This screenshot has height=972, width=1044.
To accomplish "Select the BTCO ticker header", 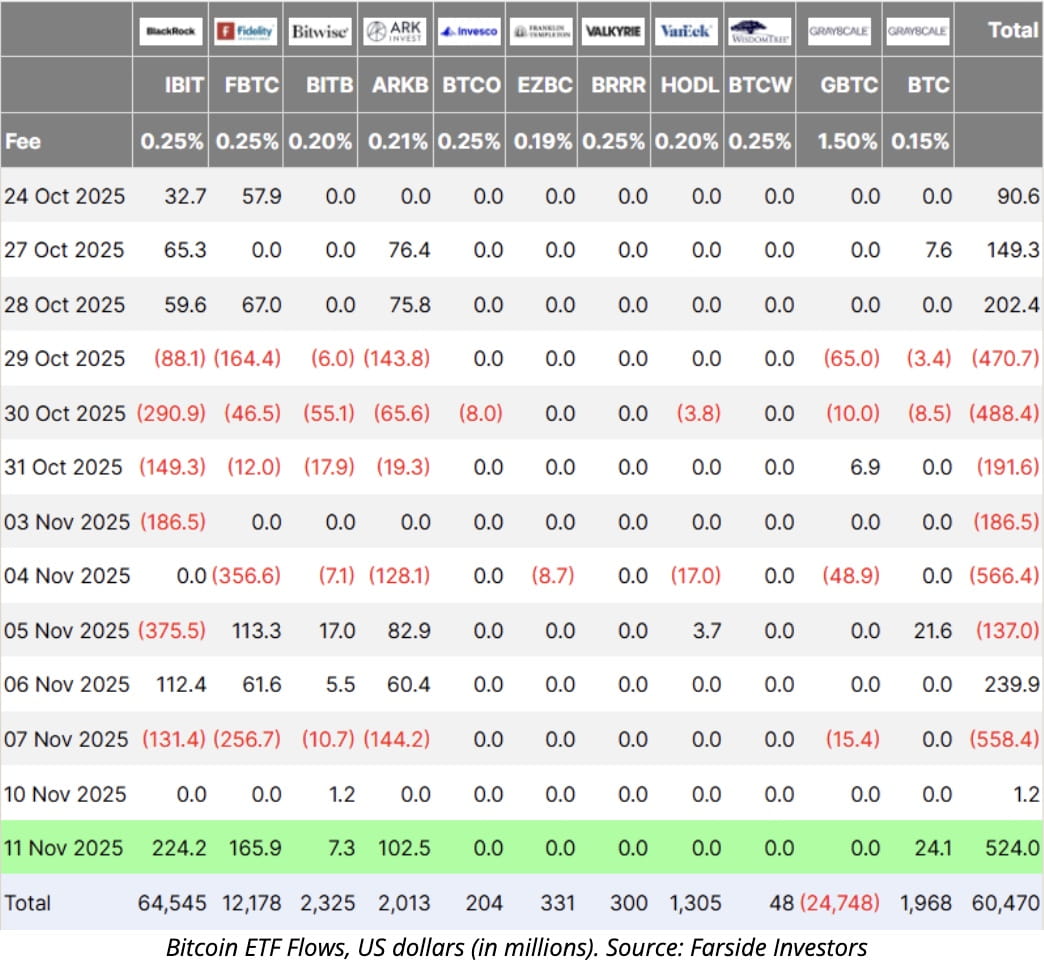I will 471,85.
